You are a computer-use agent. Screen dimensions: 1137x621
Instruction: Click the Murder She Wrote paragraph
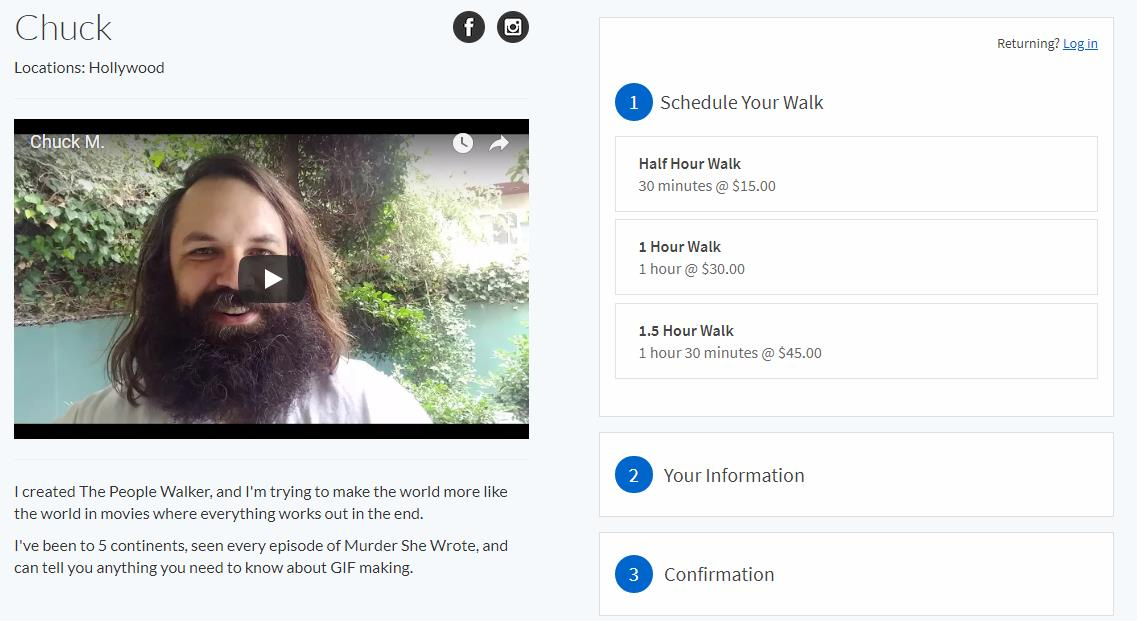tap(261, 557)
